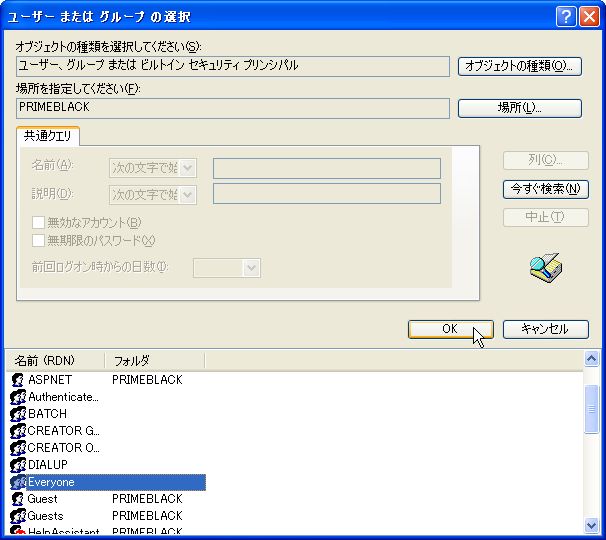This screenshot has height=540, width=606.
Task: Click the Everyone group icon
Action: 17,482
